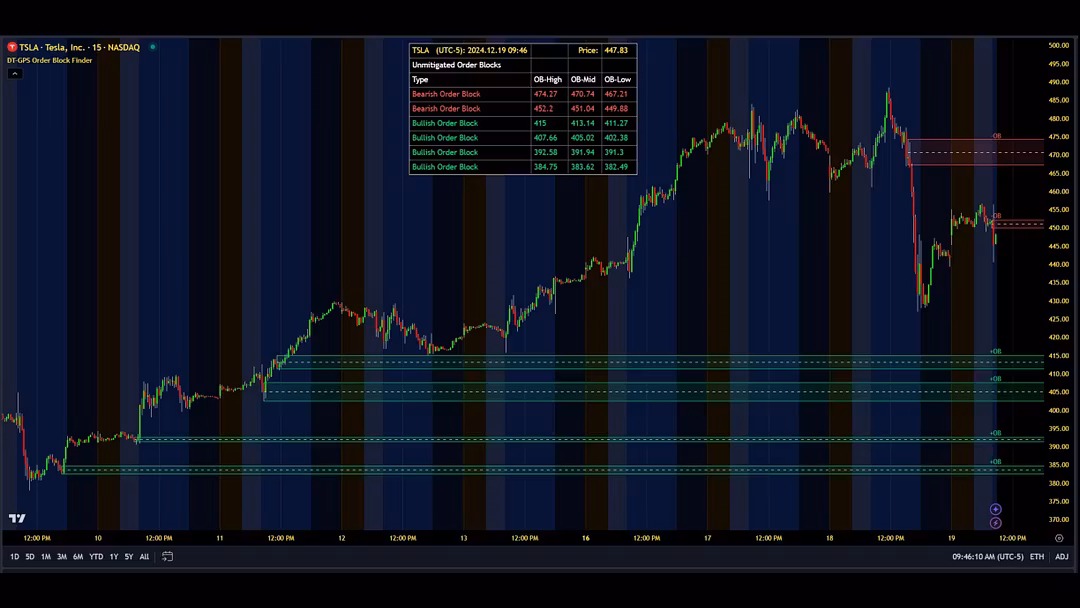Switch to the 5D time range
The width and height of the screenshot is (1080, 608).
click(x=30, y=556)
